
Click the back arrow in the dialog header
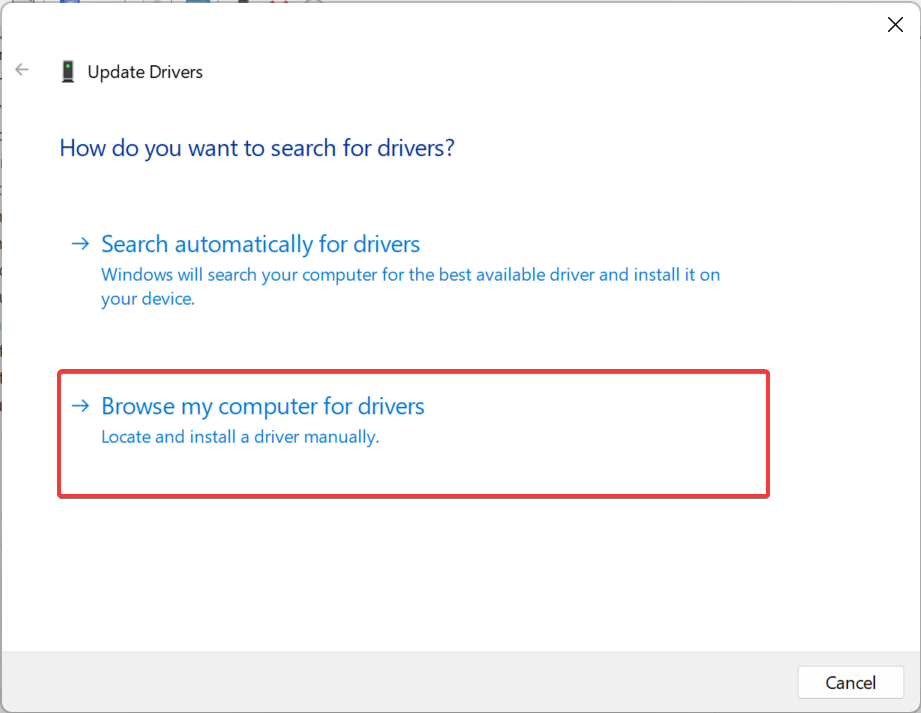22,71
